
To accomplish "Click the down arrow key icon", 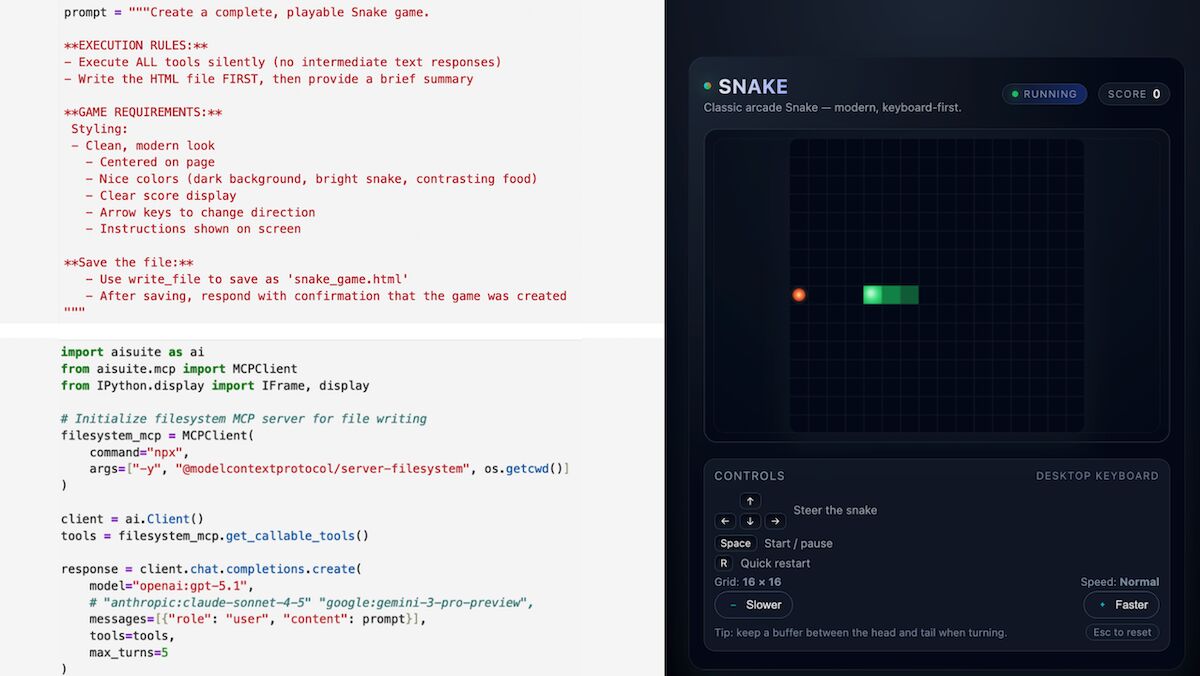I will (750, 521).
